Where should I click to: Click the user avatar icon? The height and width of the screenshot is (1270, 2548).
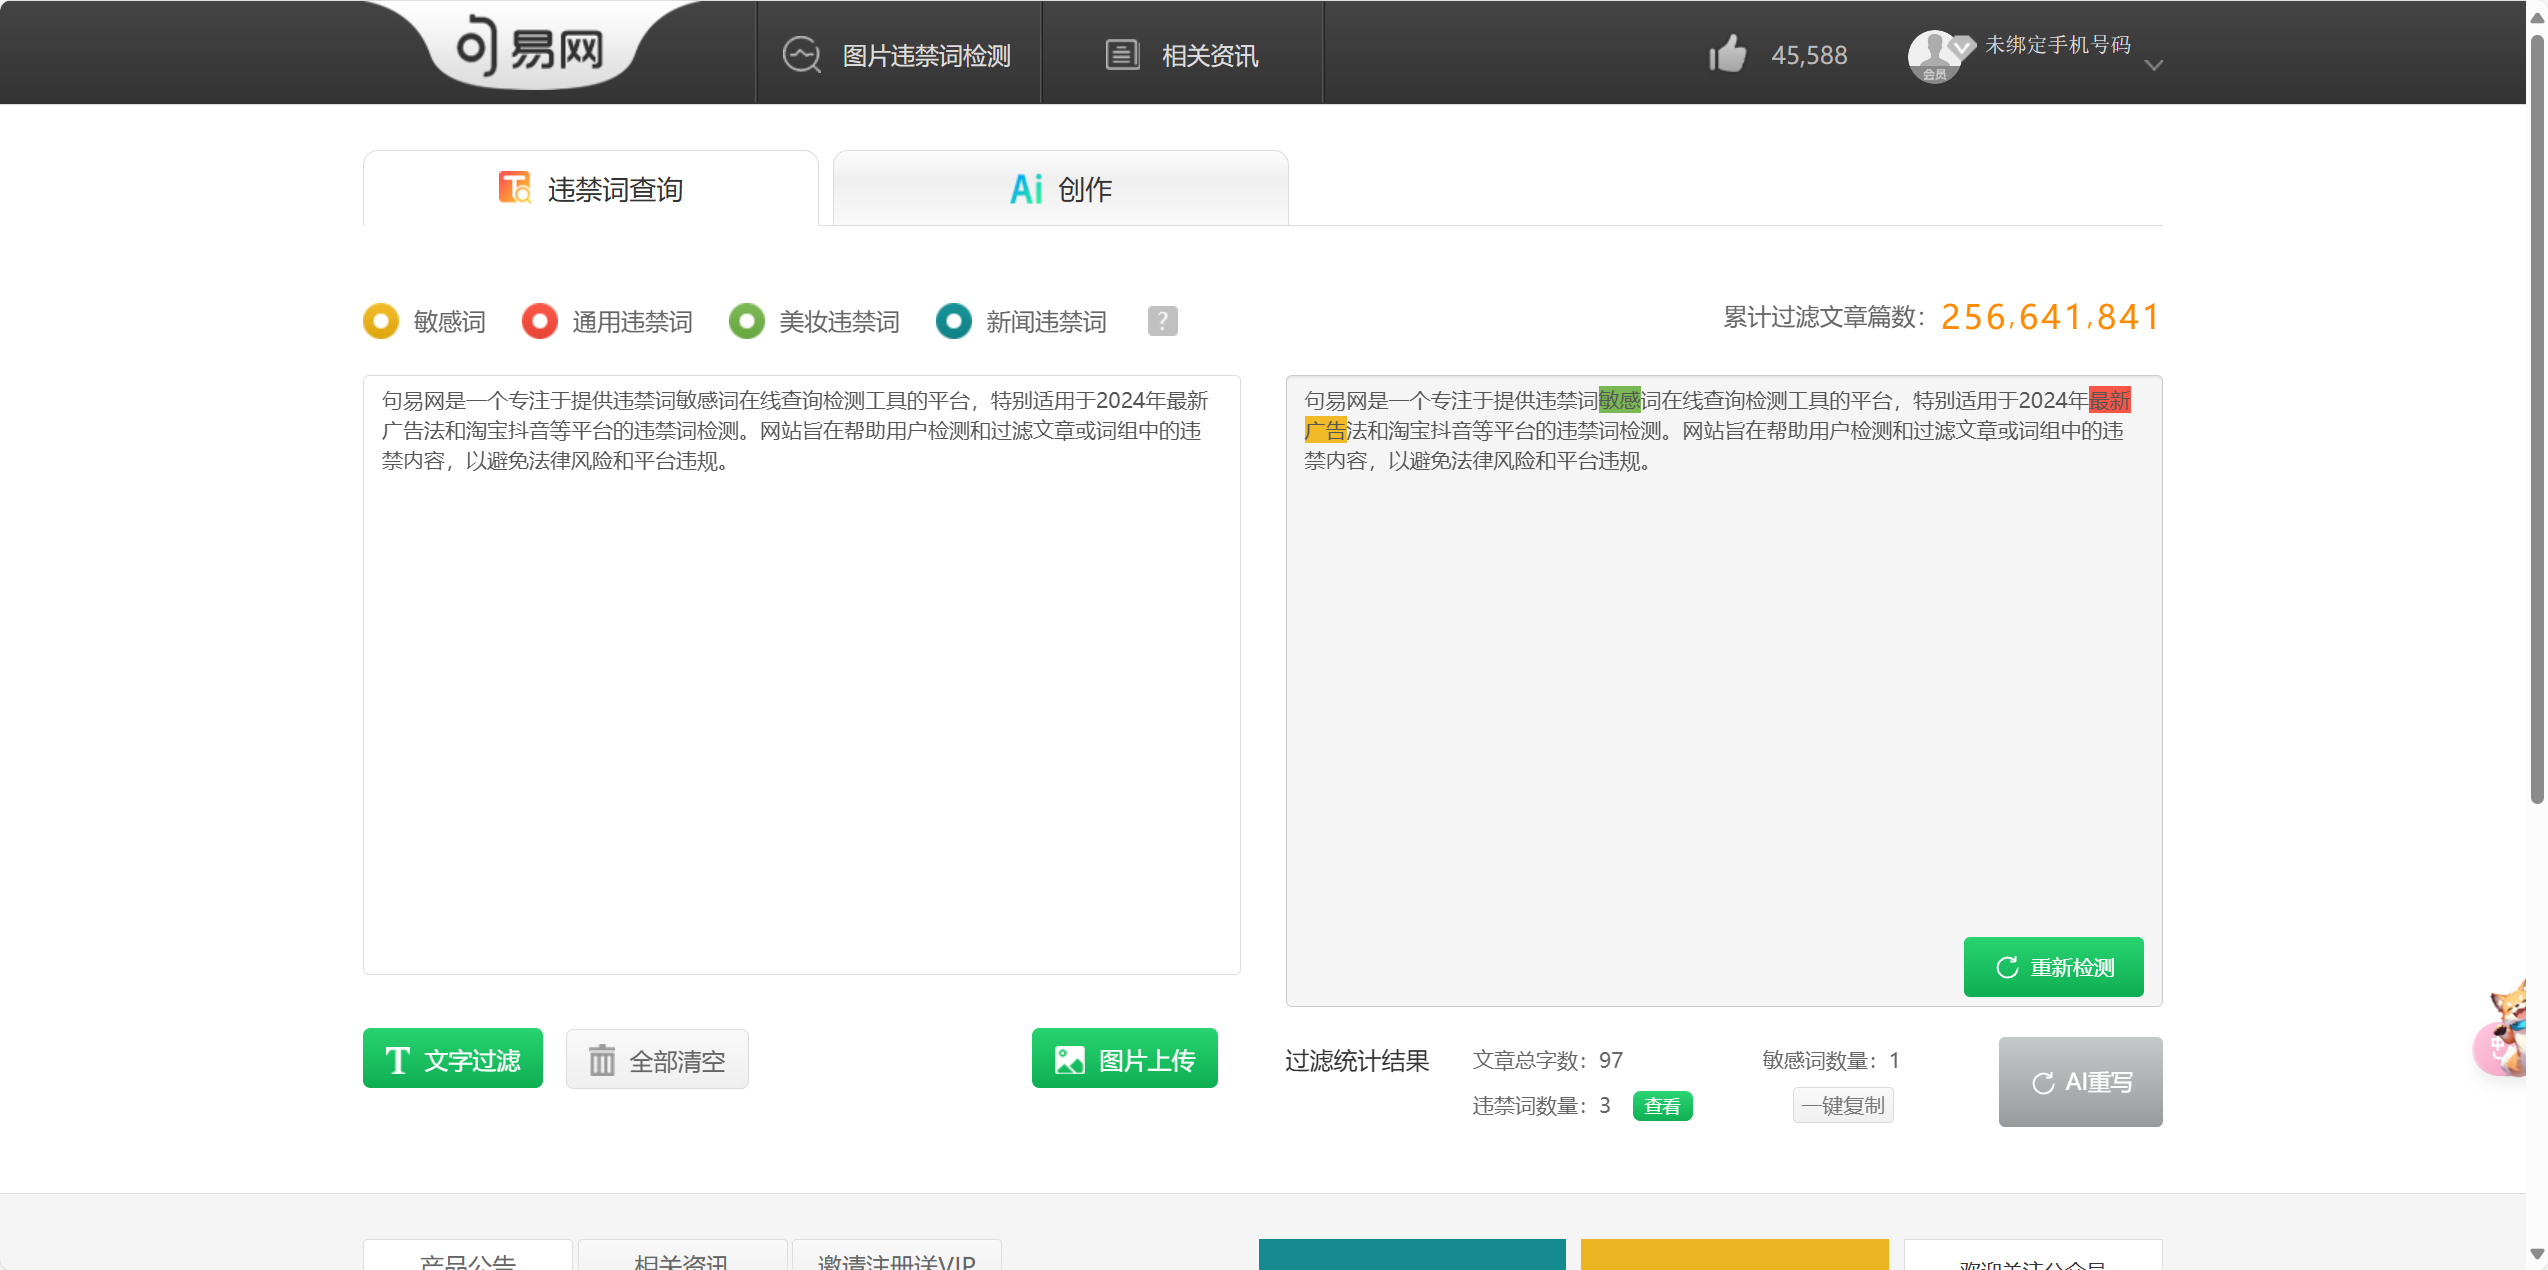[x=1935, y=56]
